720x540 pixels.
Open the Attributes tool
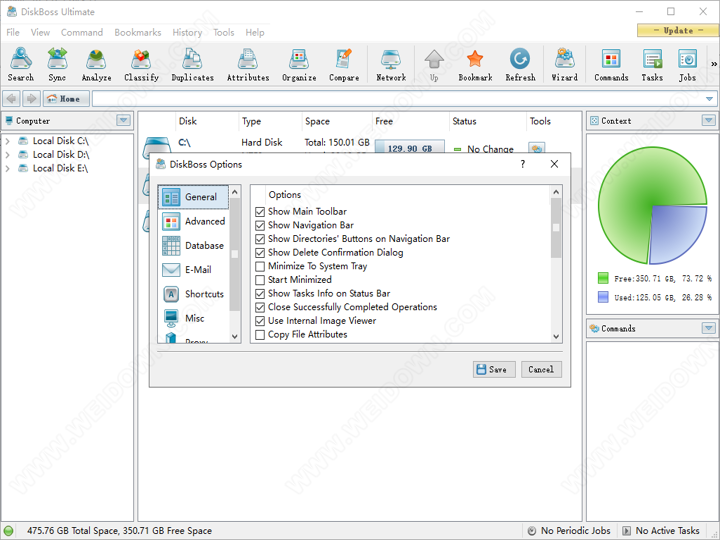tap(248, 64)
